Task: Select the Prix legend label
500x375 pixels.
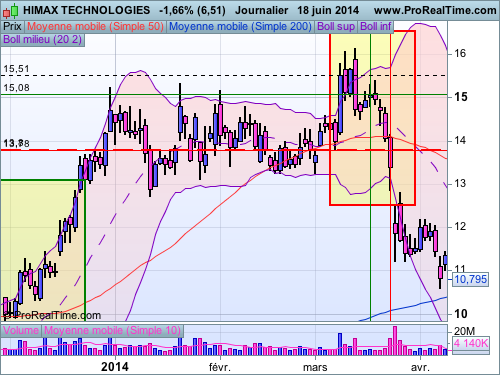Action: (x=13, y=26)
